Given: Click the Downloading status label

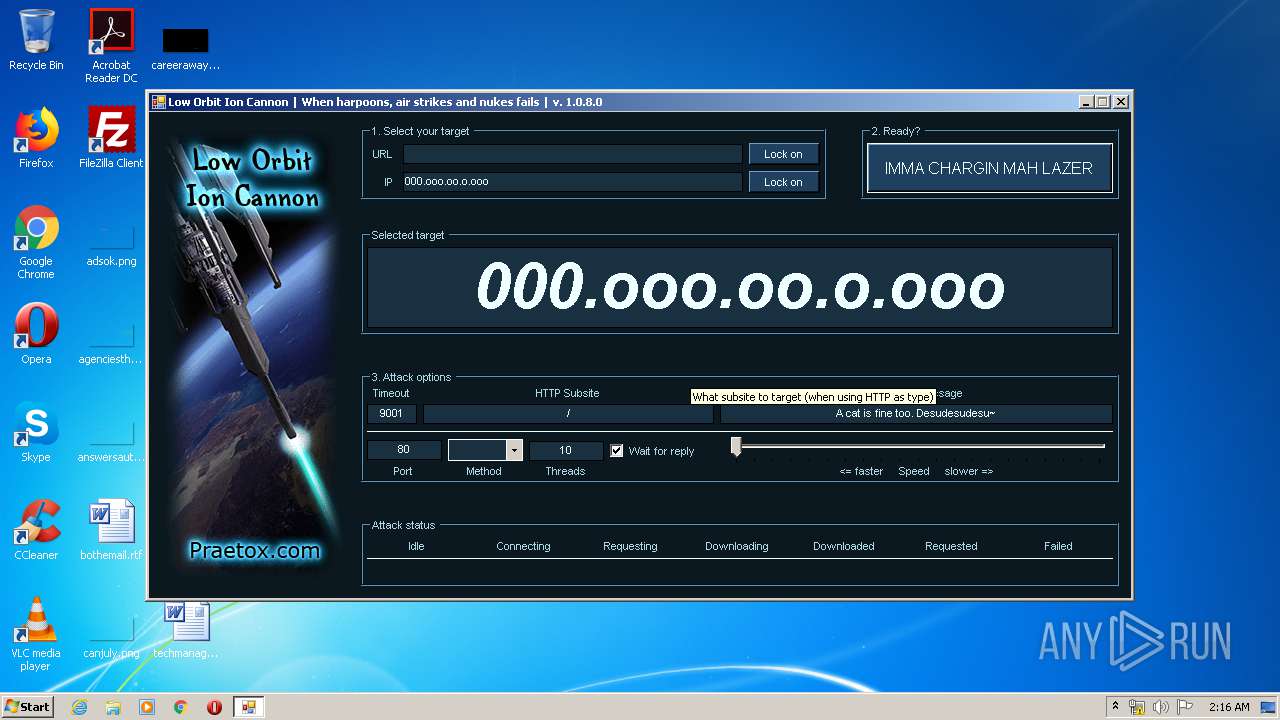Looking at the screenshot, I should click(736, 546).
